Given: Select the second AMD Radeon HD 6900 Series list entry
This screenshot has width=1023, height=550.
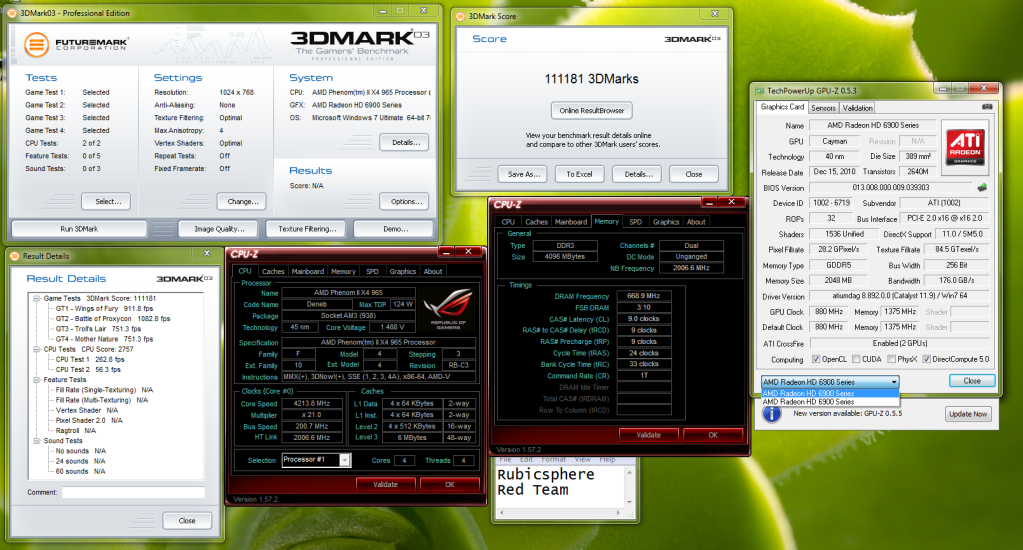Looking at the screenshot, I should [x=830, y=402].
